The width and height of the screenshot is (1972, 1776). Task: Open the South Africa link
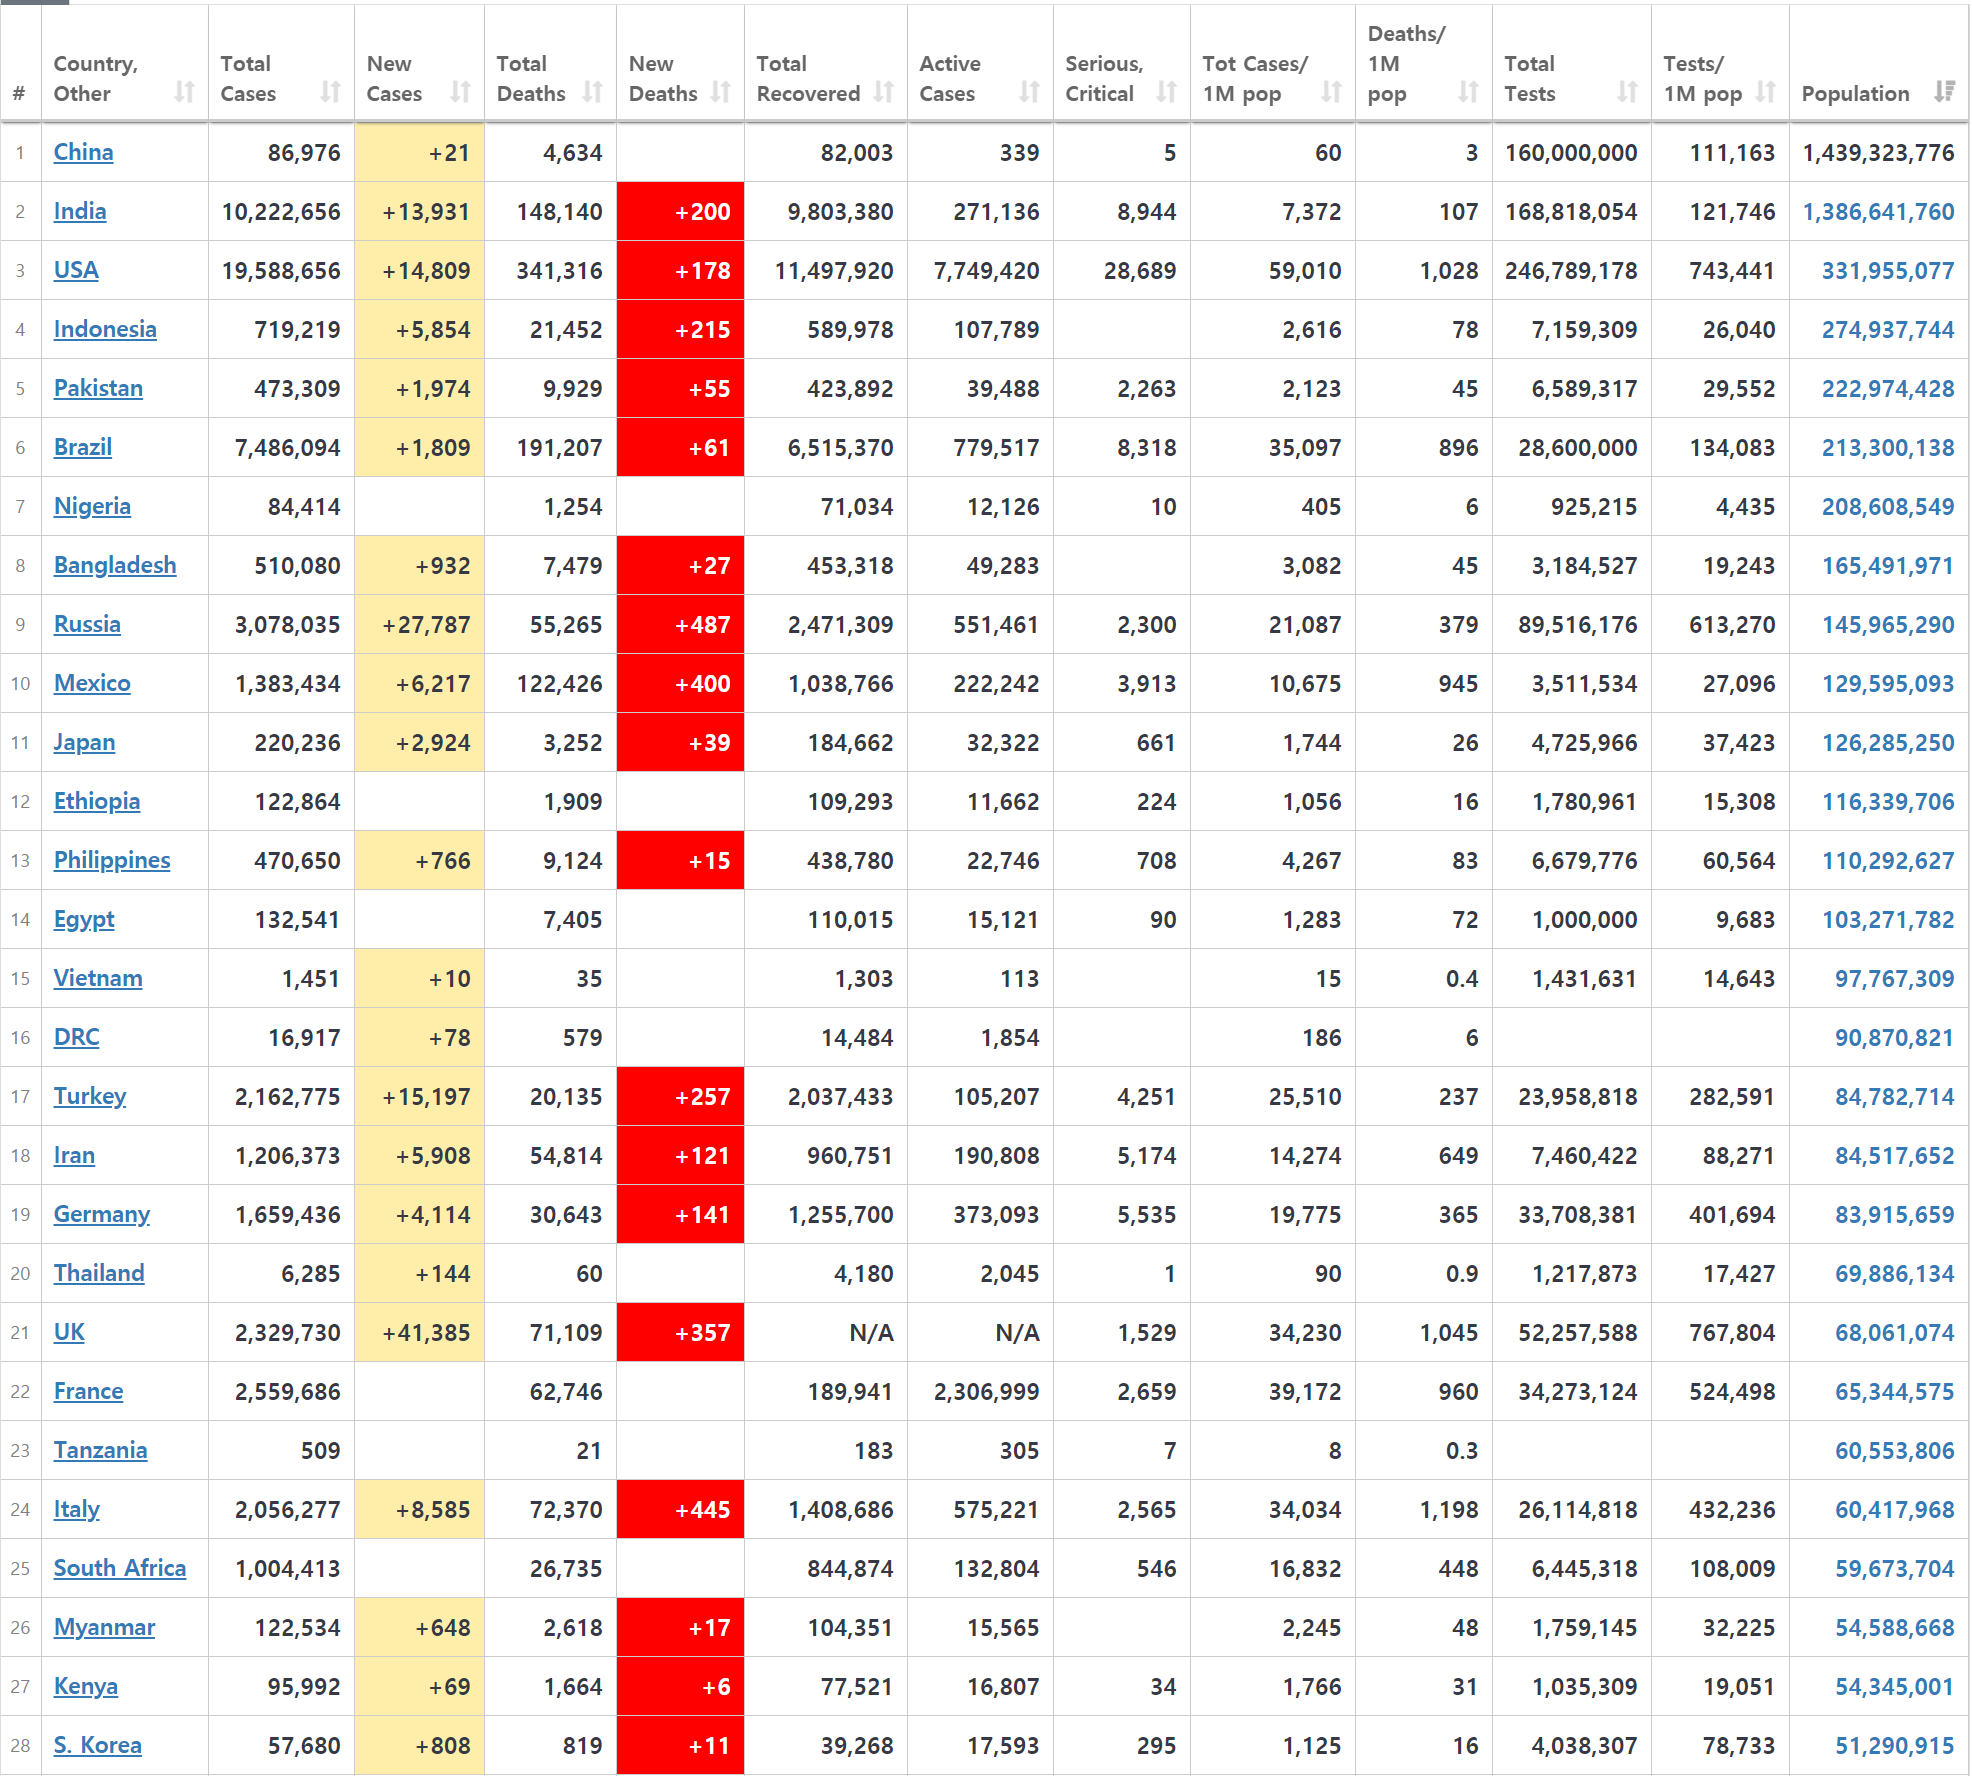coord(120,1568)
